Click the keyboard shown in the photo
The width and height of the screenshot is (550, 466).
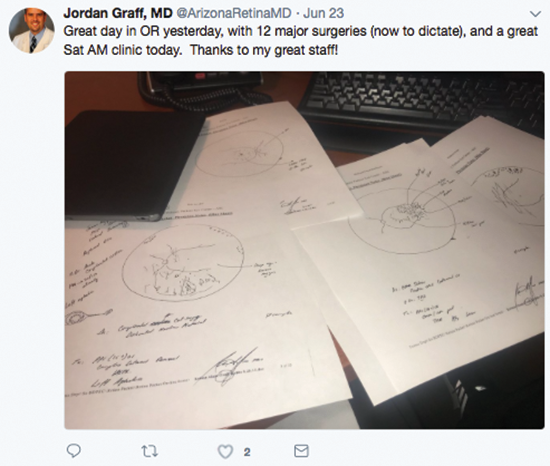[x=421, y=102]
